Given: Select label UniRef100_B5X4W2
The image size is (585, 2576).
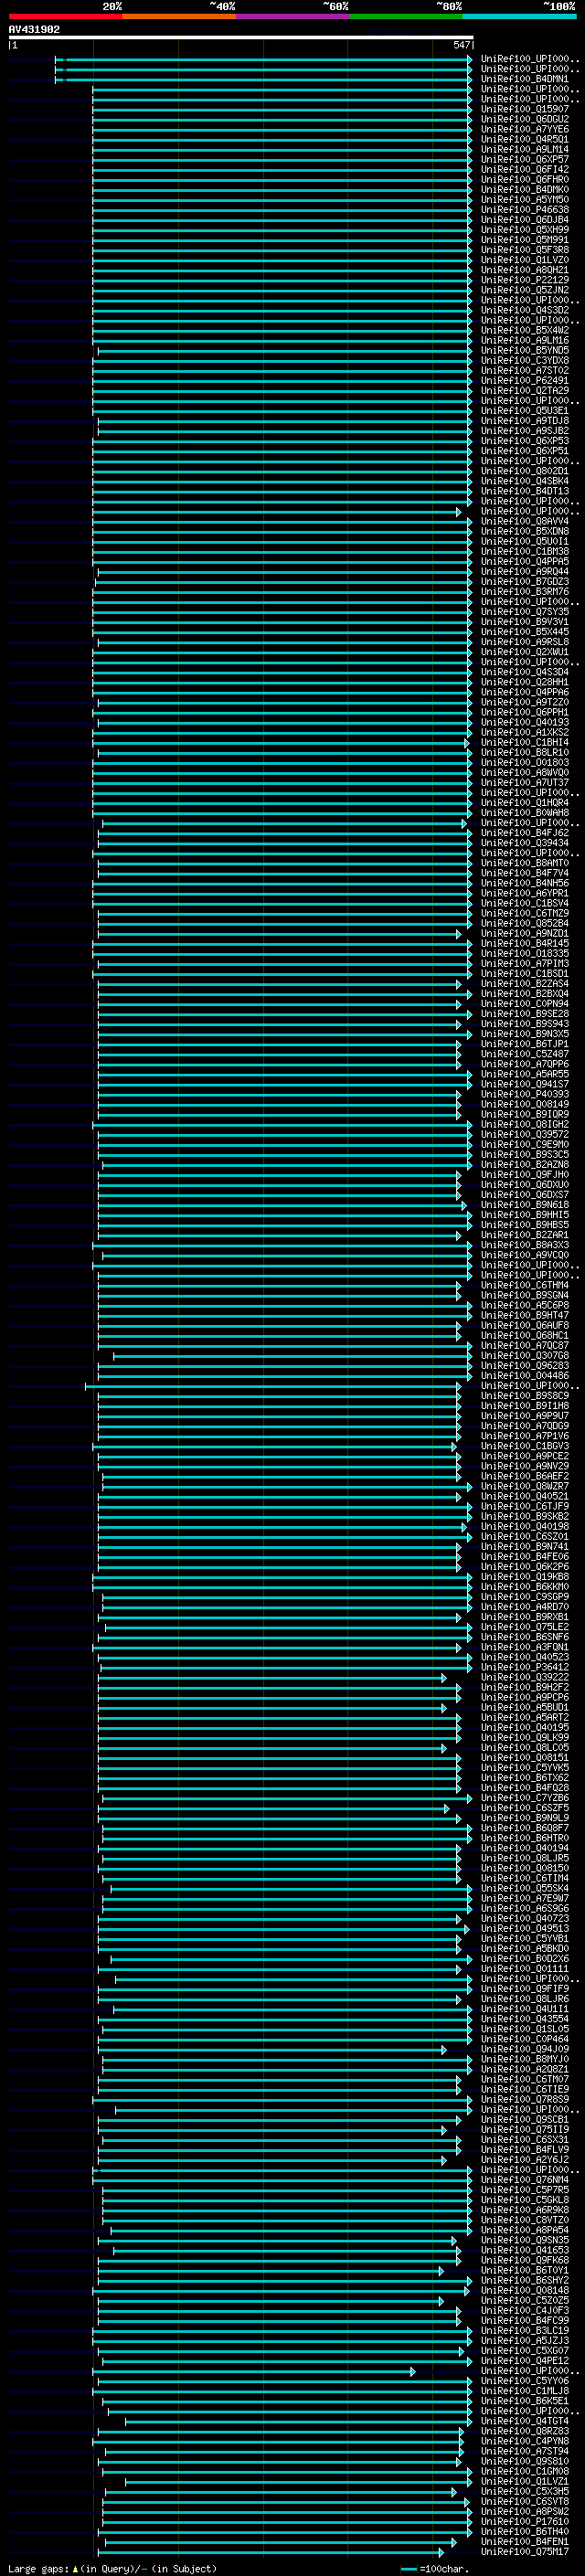Looking at the screenshot, I should point(525,330).
